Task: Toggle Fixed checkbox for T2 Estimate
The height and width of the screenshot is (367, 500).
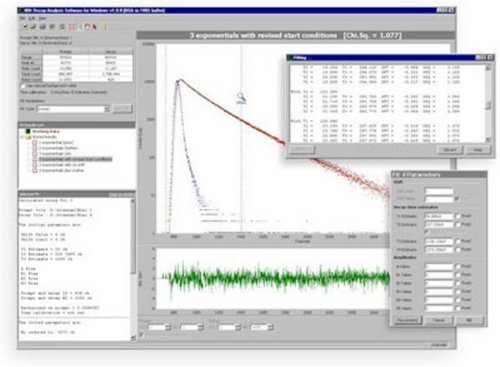Action: click(458, 224)
